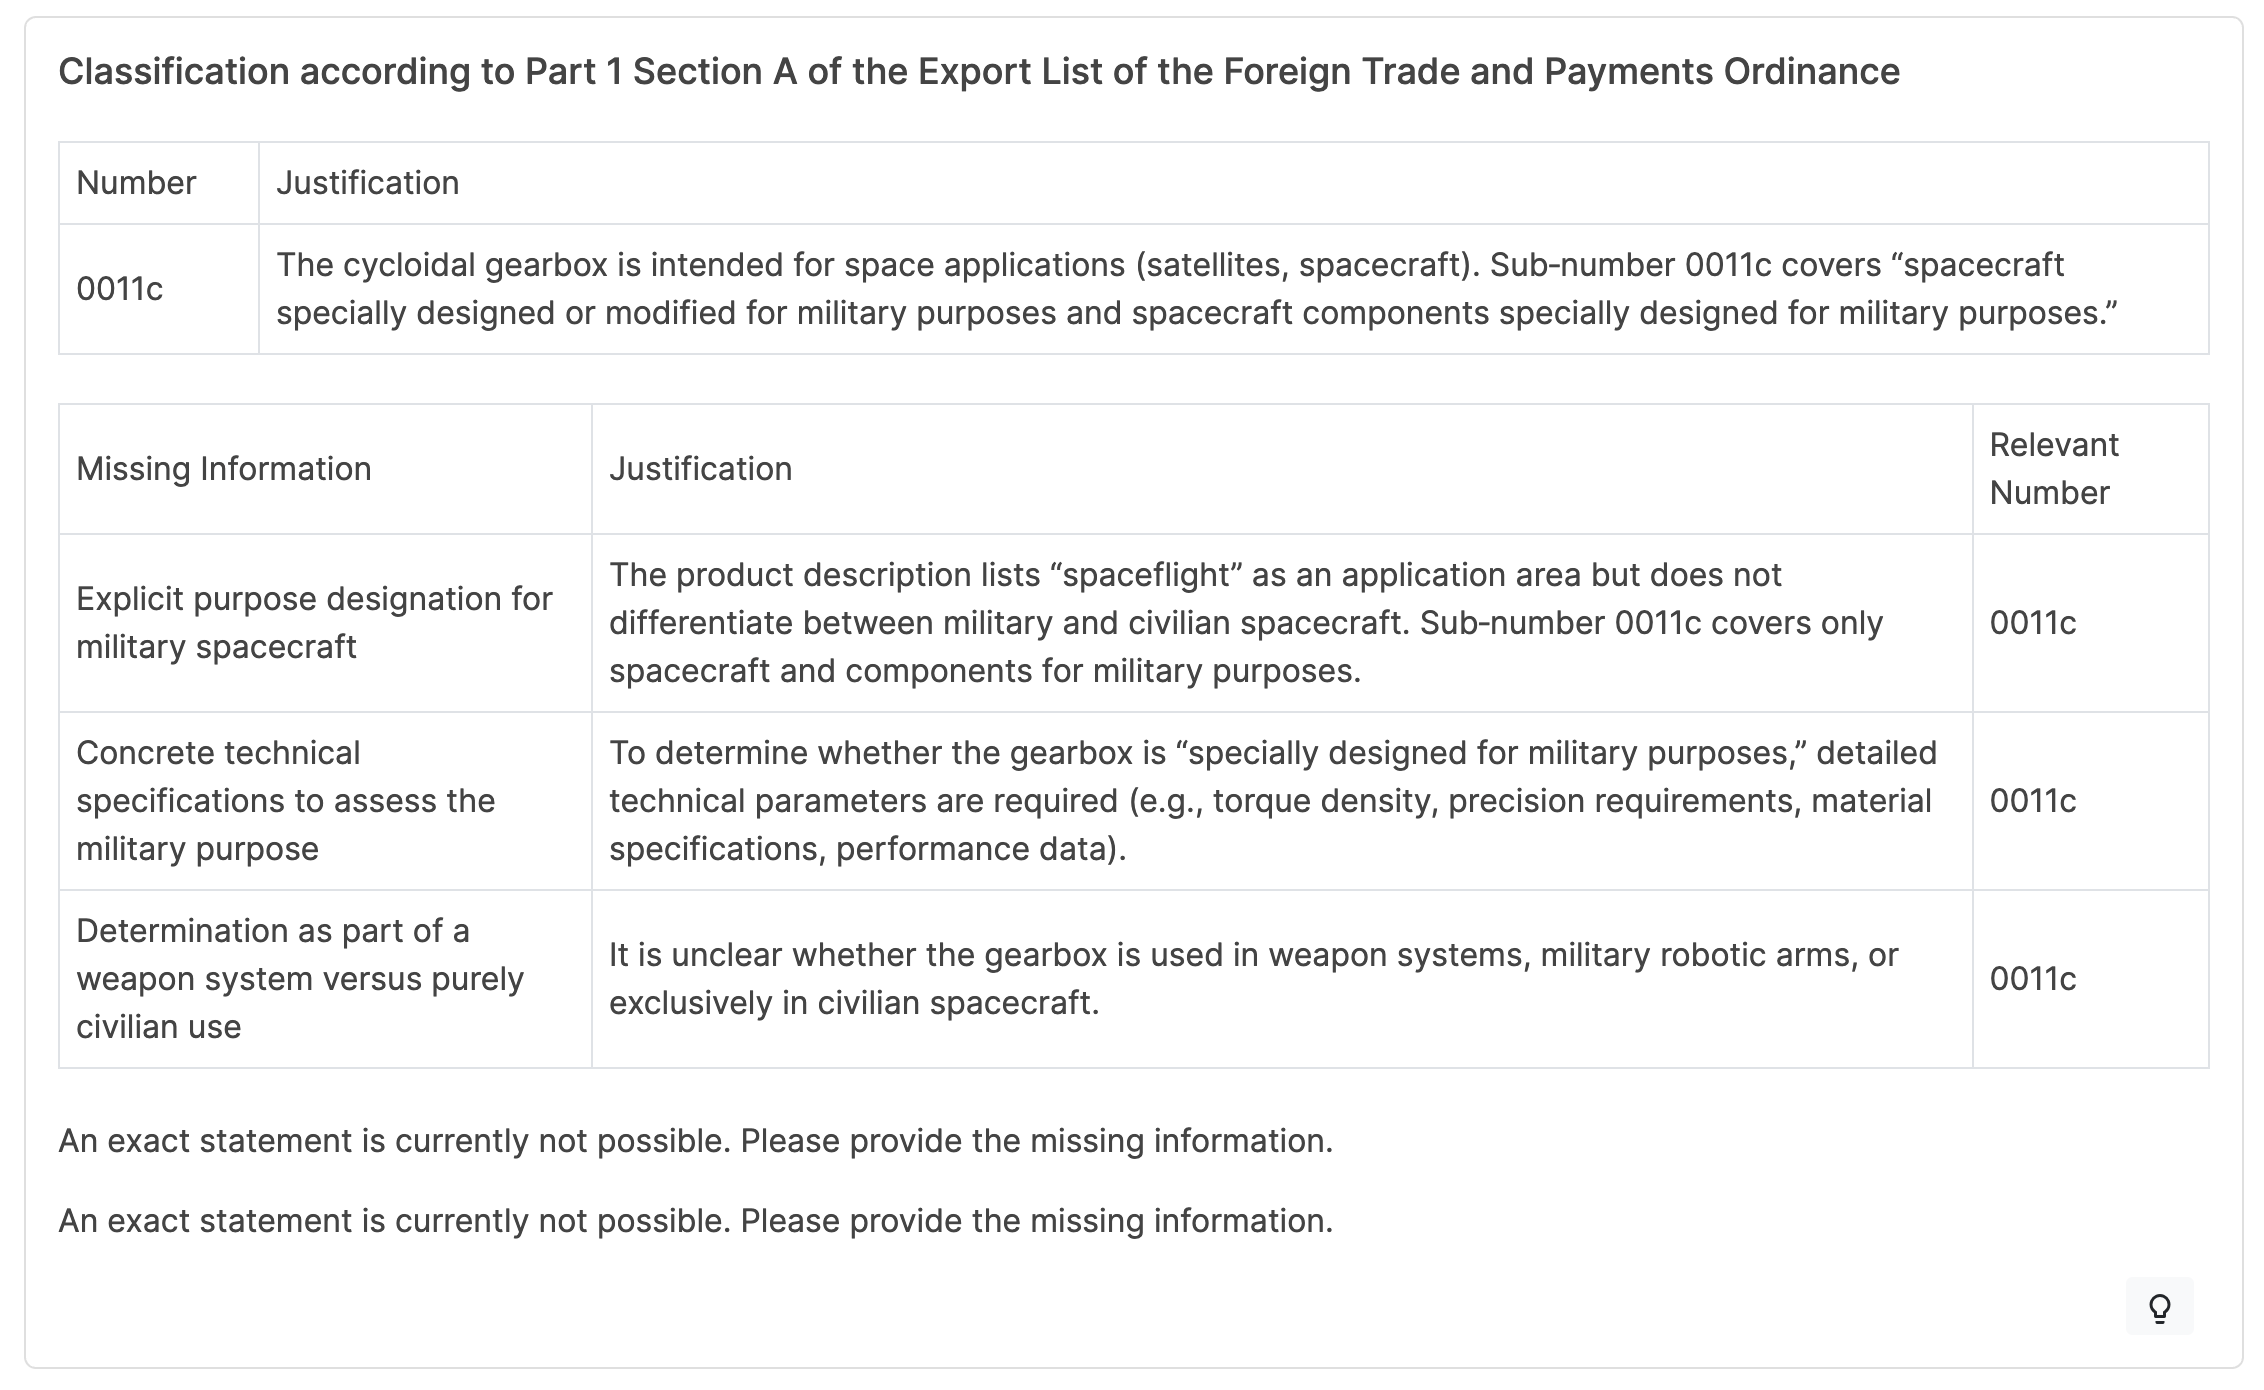Click the cycloidal gearbox justification text
The height and width of the screenshot is (1390, 2264).
coord(1196,289)
